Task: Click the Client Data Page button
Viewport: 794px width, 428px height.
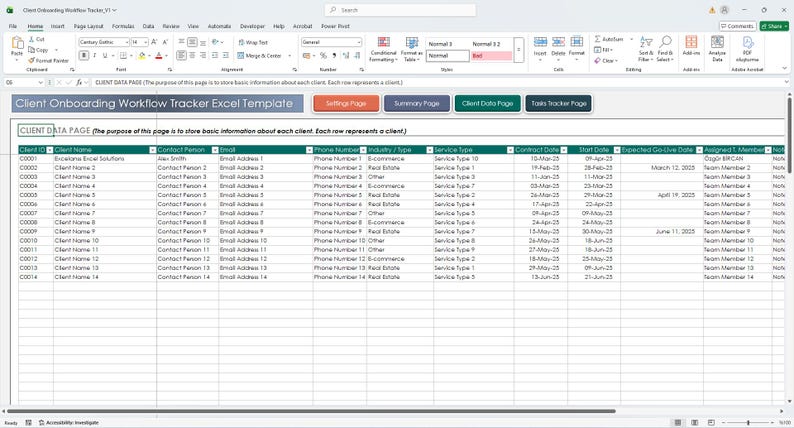Action: 487,103
